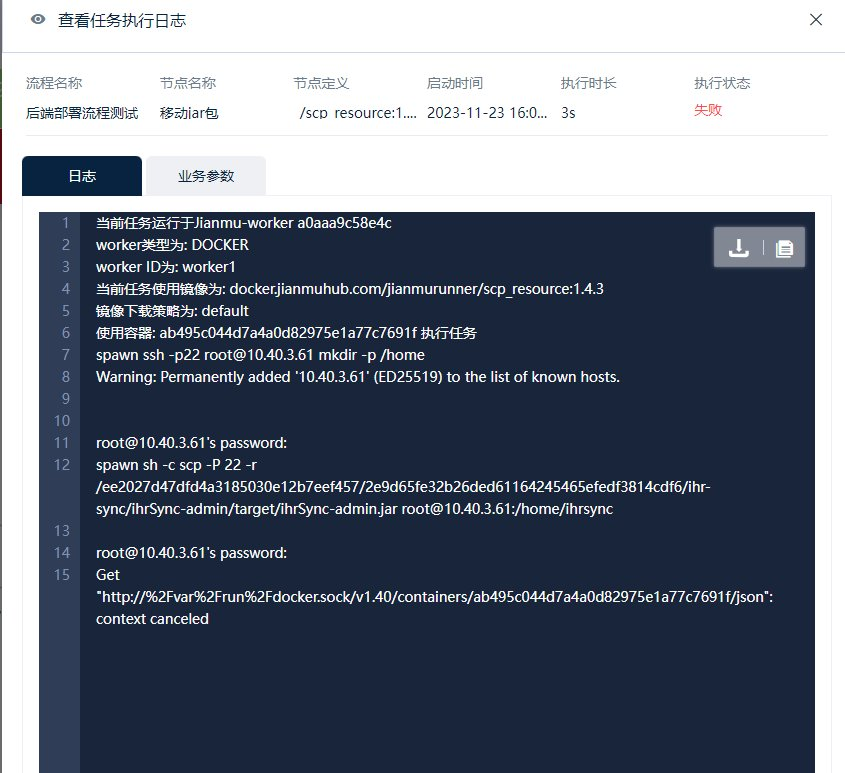Image resolution: width=845 pixels, height=773 pixels.
Task: Click log line 'worker类型为: DOCKER'
Action: (x=172, y=245)
